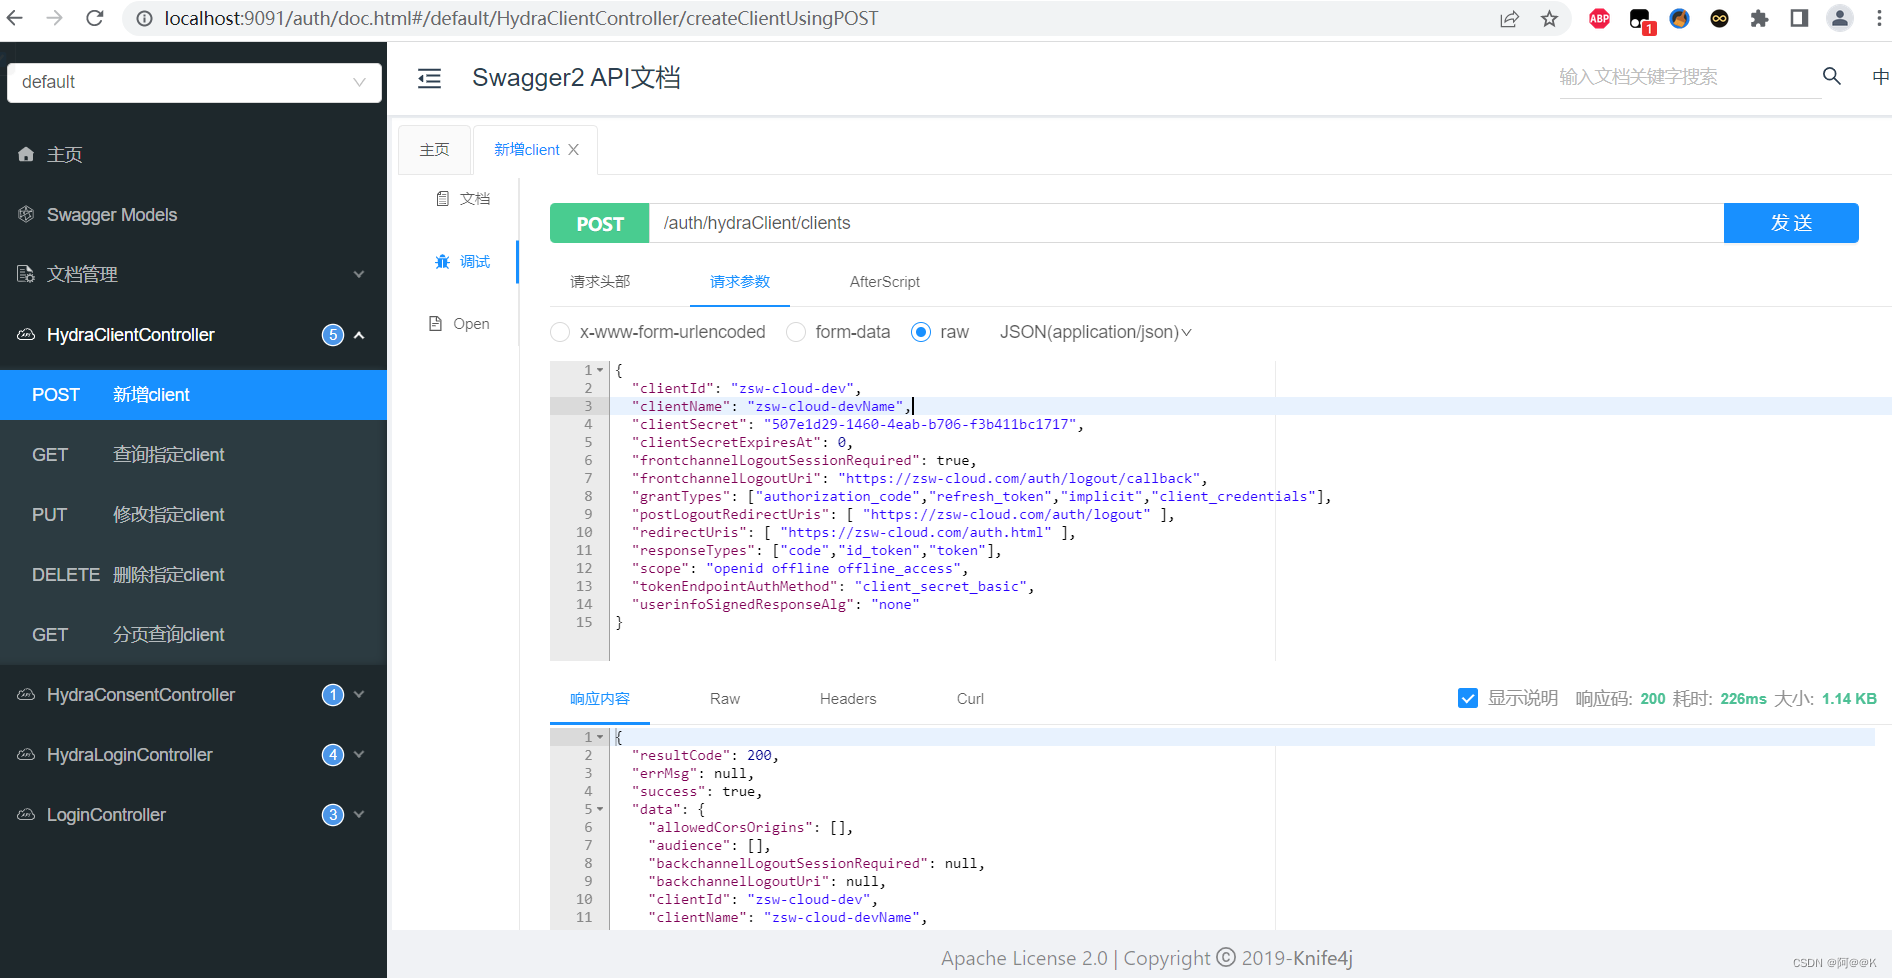
Task: Click the request 'clientSecret' line
Action: [857, 424]
